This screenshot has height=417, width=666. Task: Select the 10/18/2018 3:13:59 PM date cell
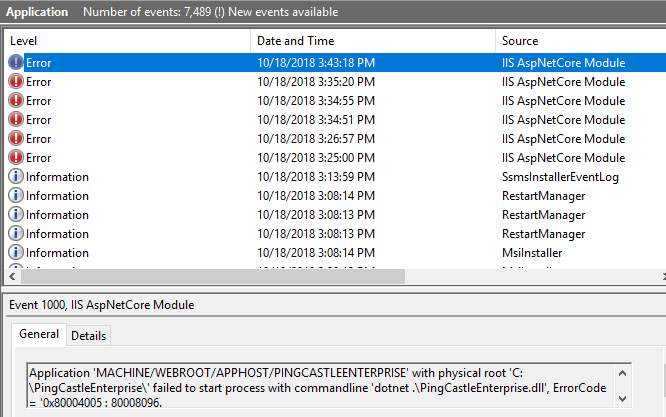[316, 177]
